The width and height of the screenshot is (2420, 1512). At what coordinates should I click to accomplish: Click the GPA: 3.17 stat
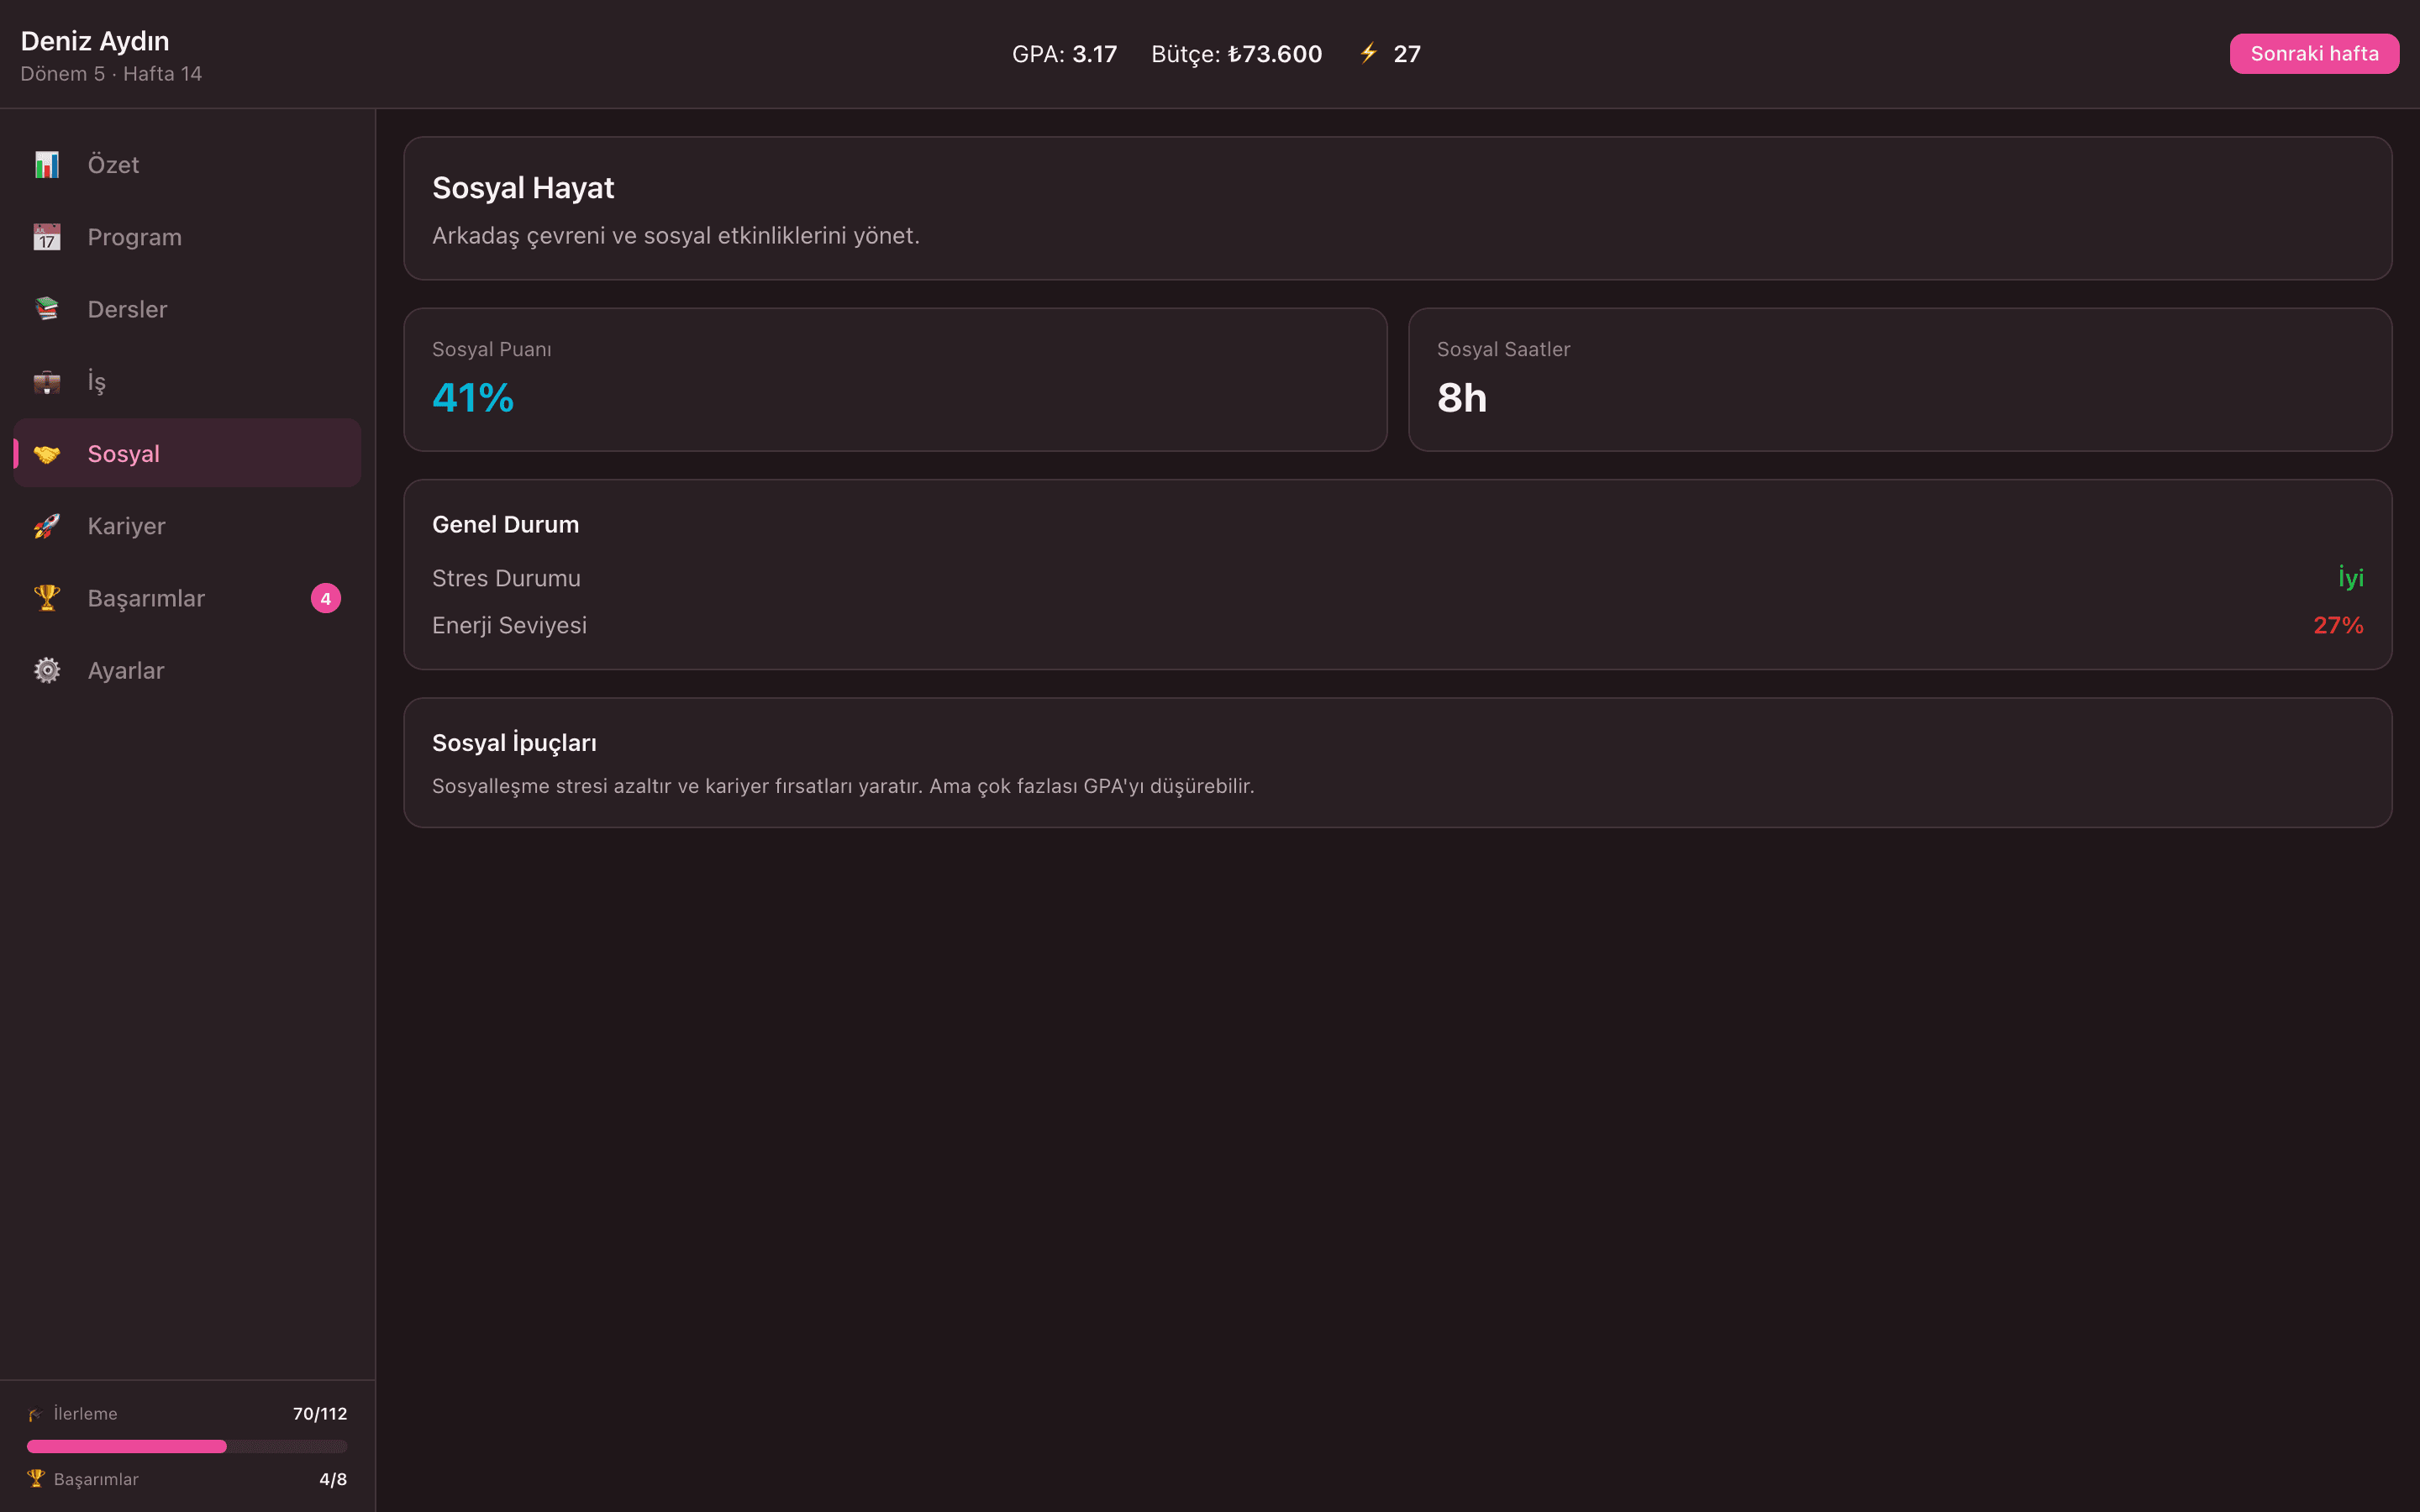coord(1064,54)
